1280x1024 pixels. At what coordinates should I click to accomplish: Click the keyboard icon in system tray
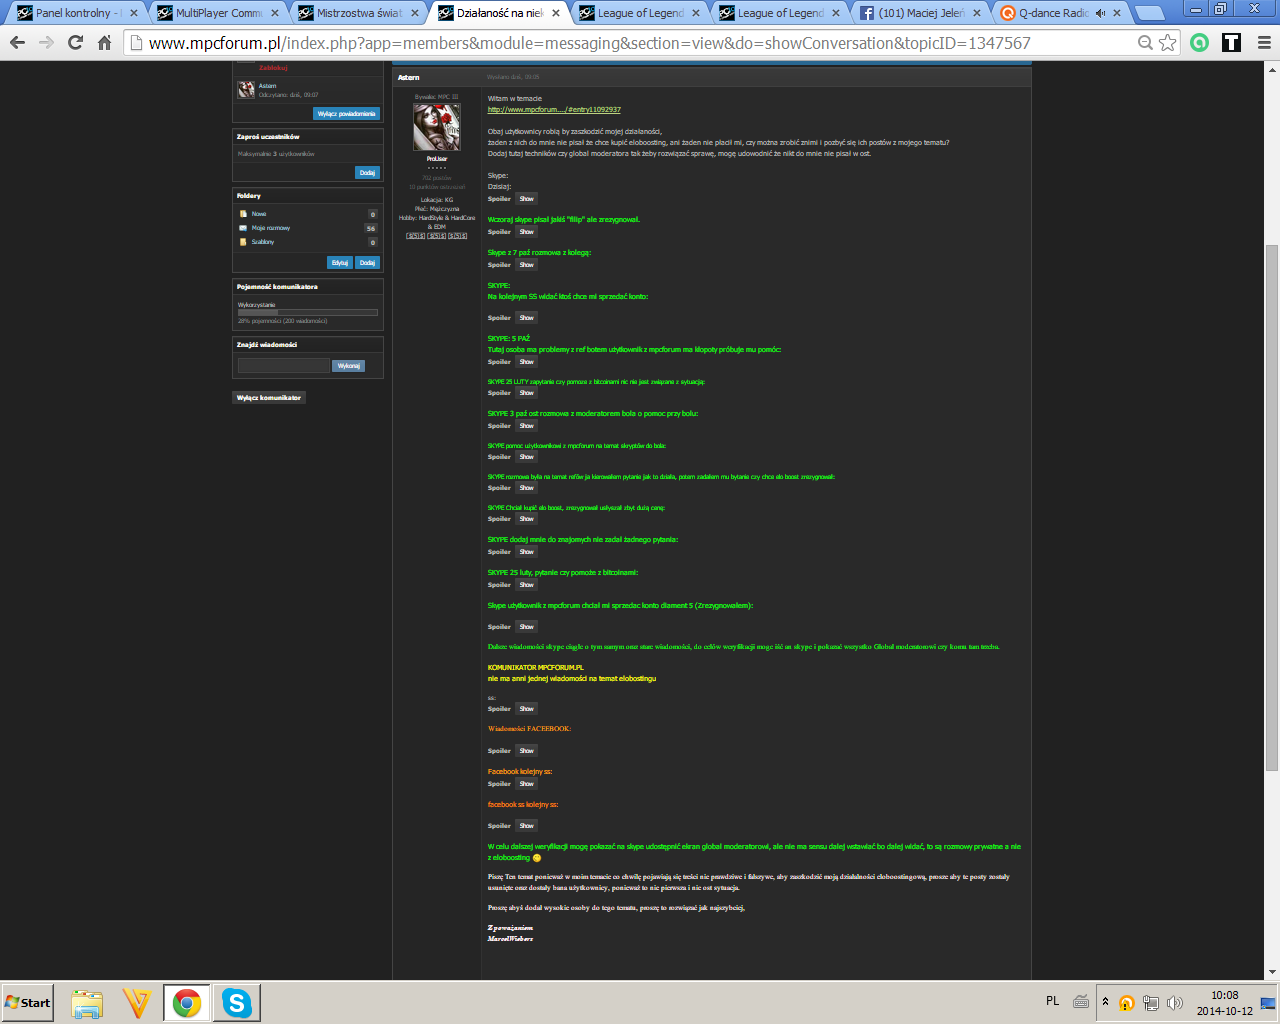coord(1081,1001)
